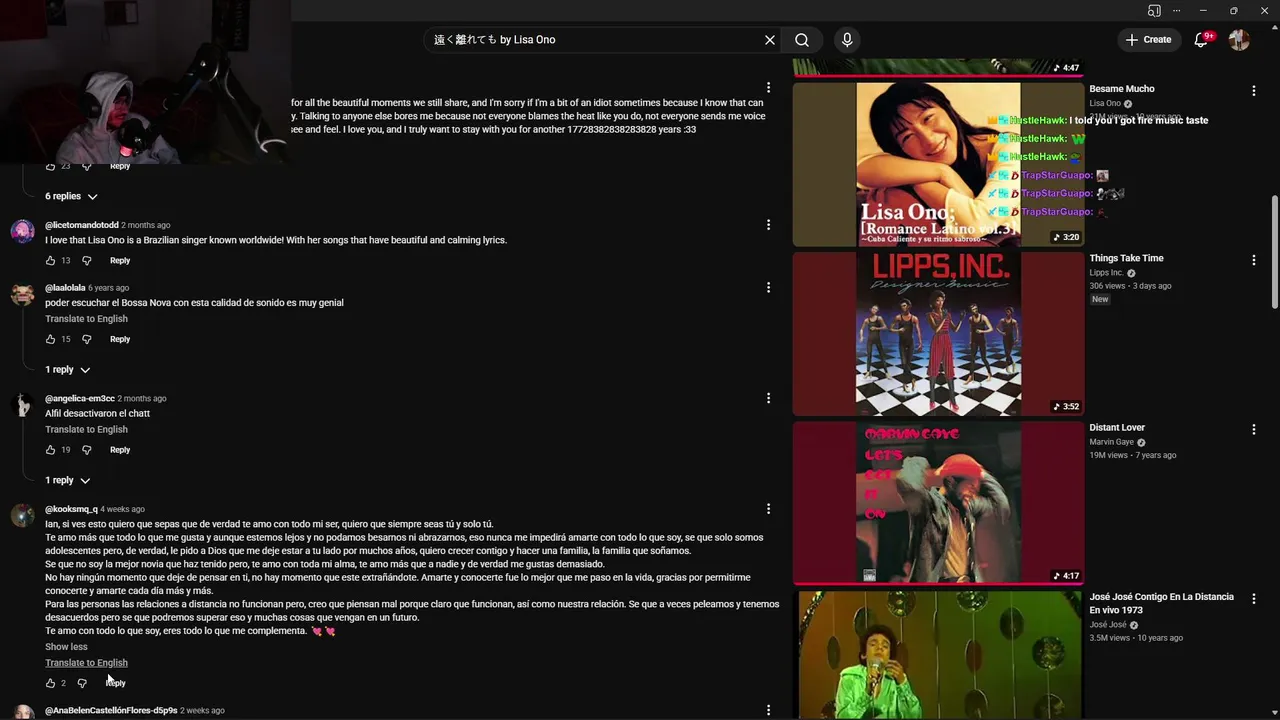Open options menu for @laalolala comment
The width and height of the screenshot is (1280, 720).
point(768,288)
